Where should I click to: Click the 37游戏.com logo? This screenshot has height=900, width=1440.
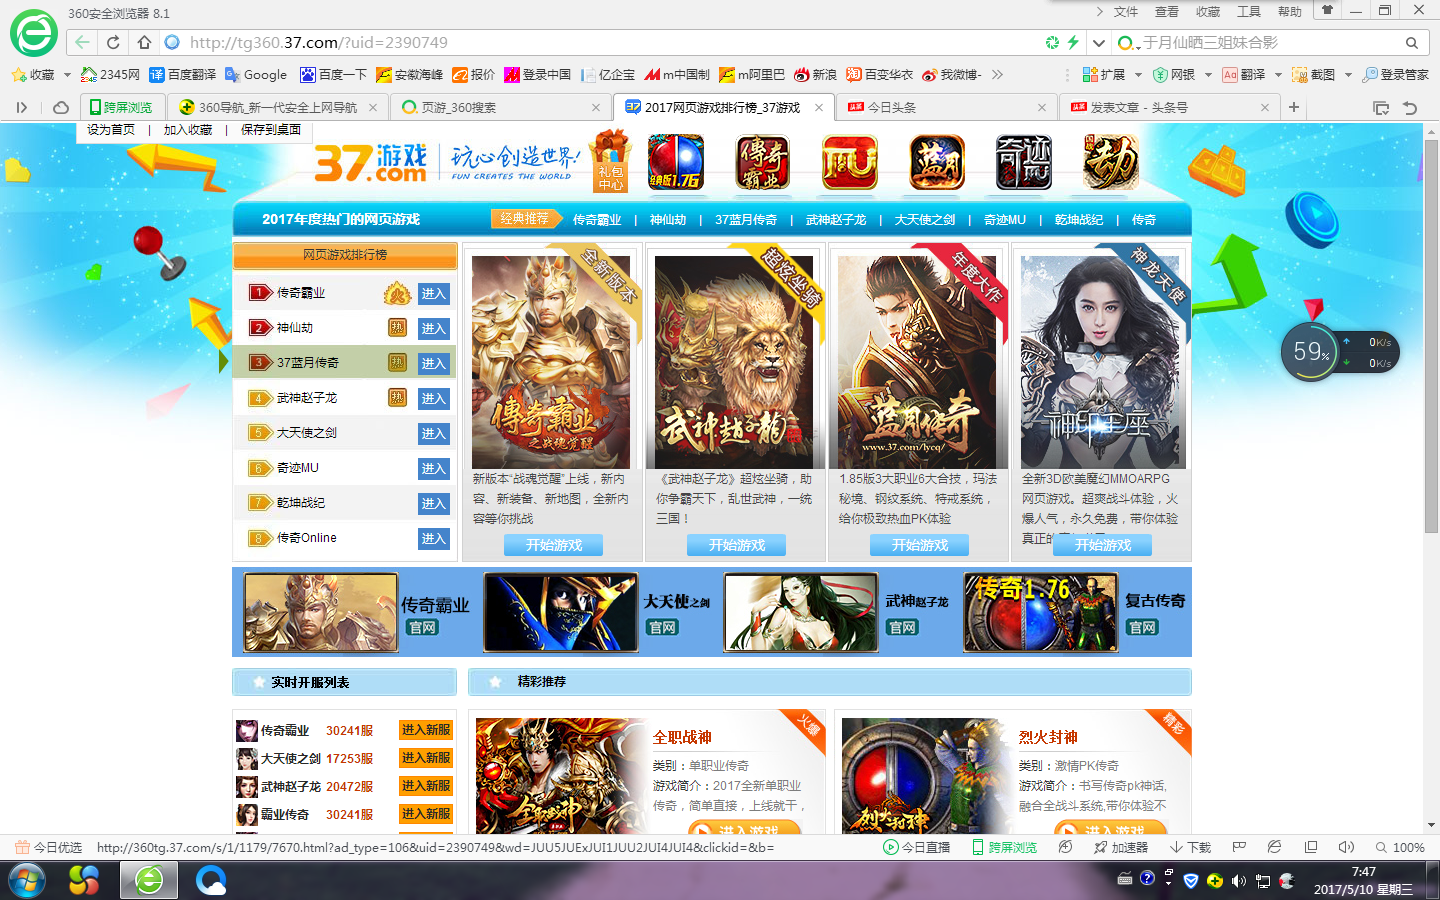pos(371,162)
